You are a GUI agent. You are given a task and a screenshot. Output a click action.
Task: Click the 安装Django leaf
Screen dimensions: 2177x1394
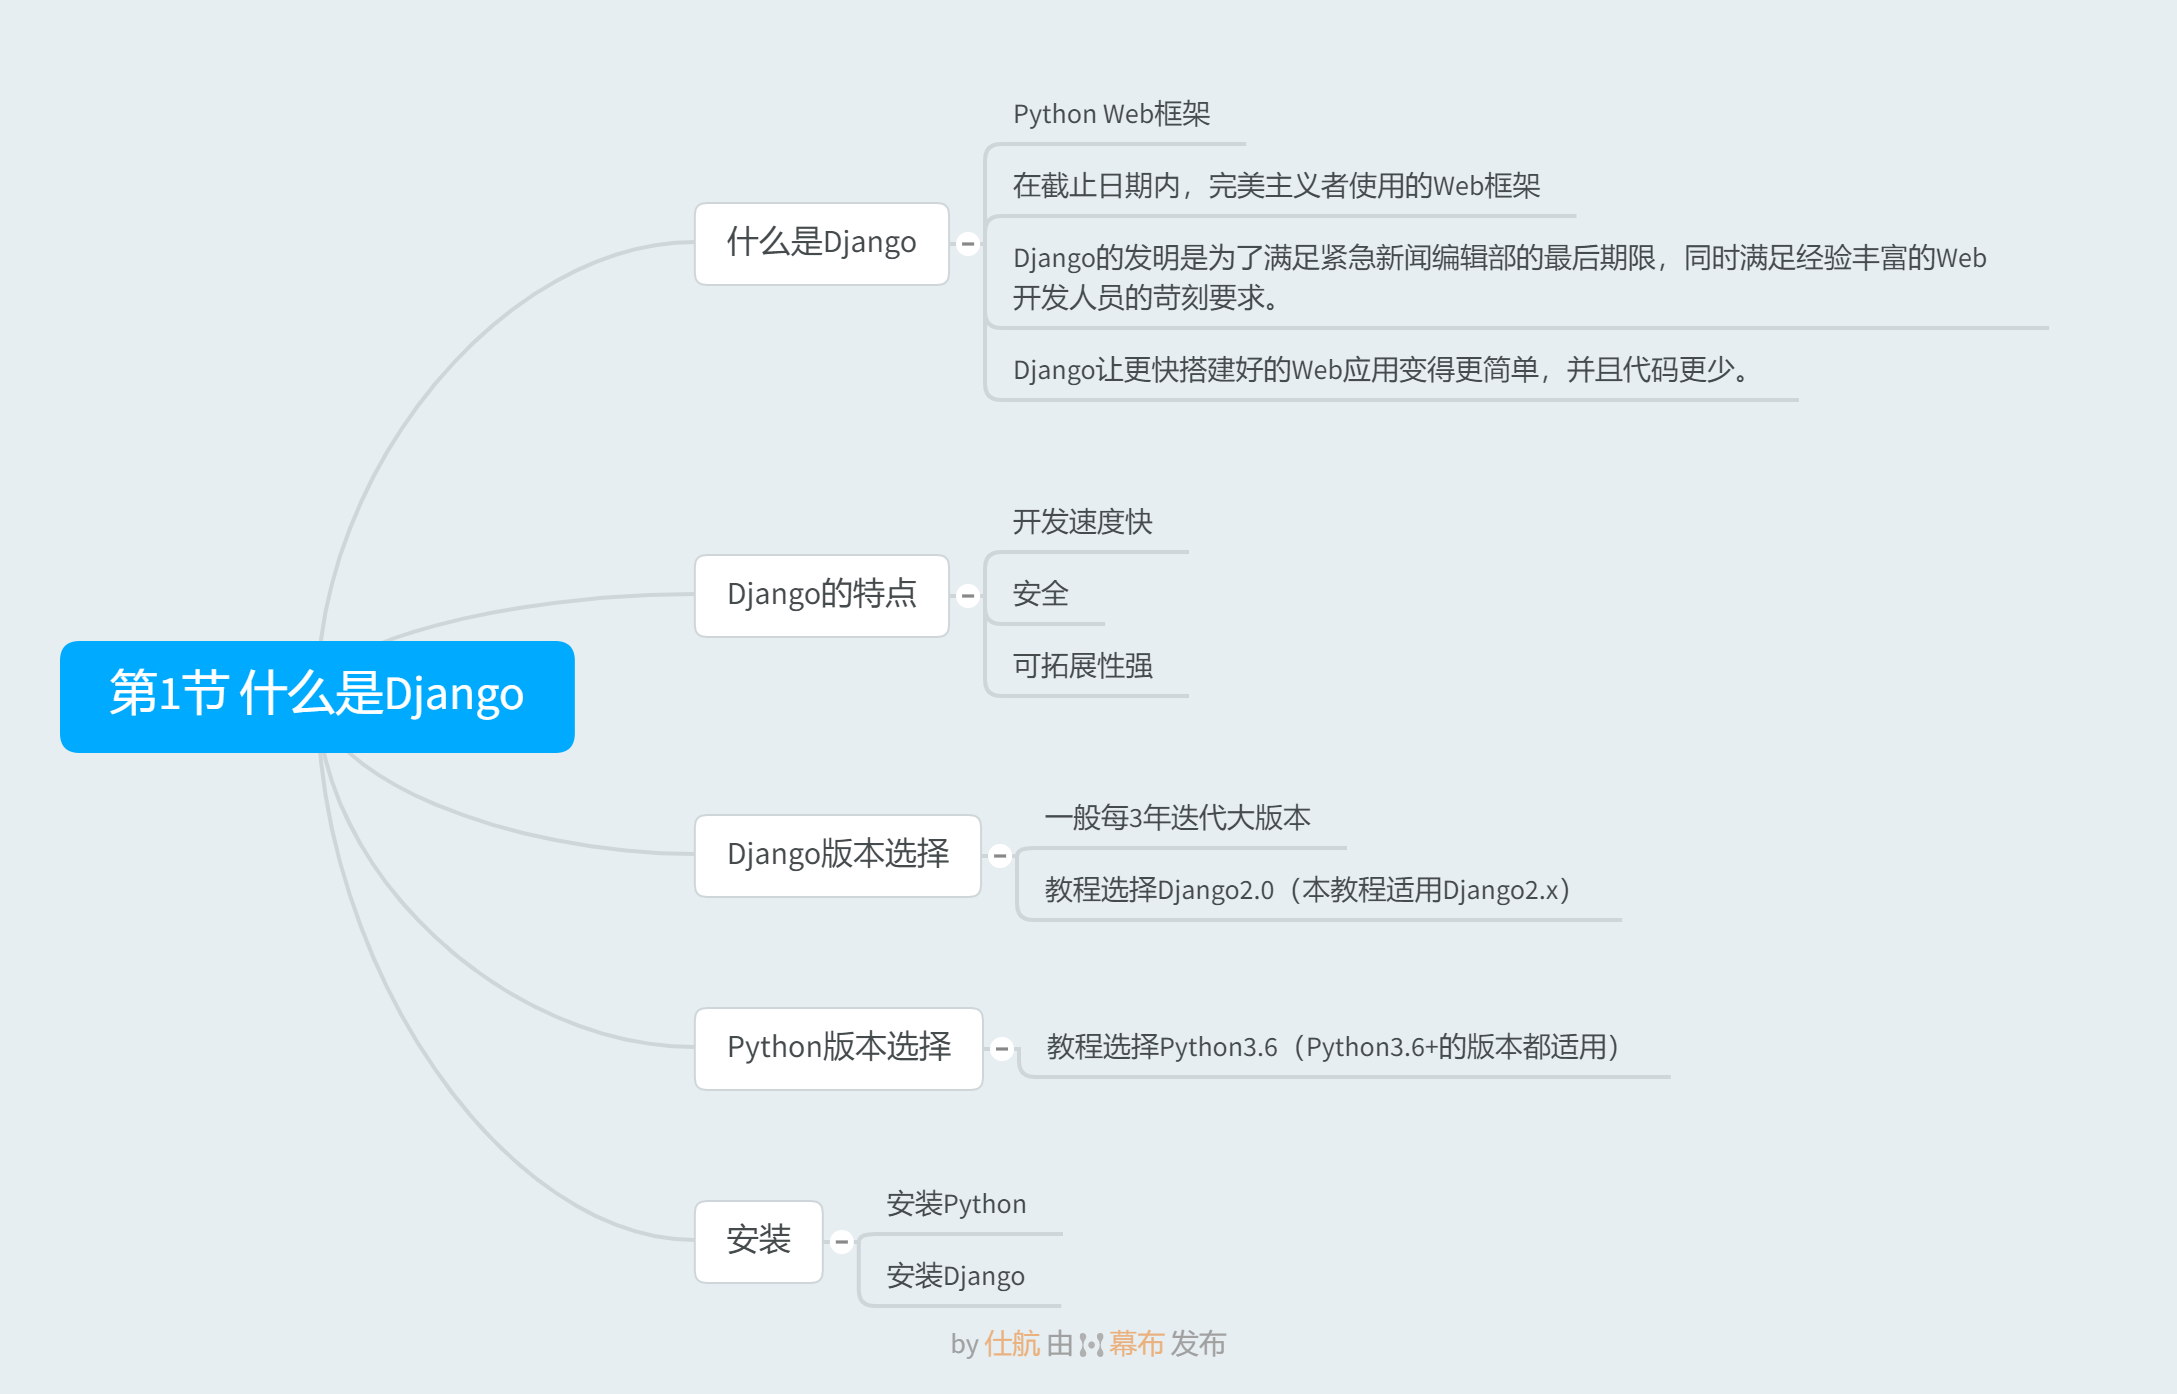tap(955, 1276)
